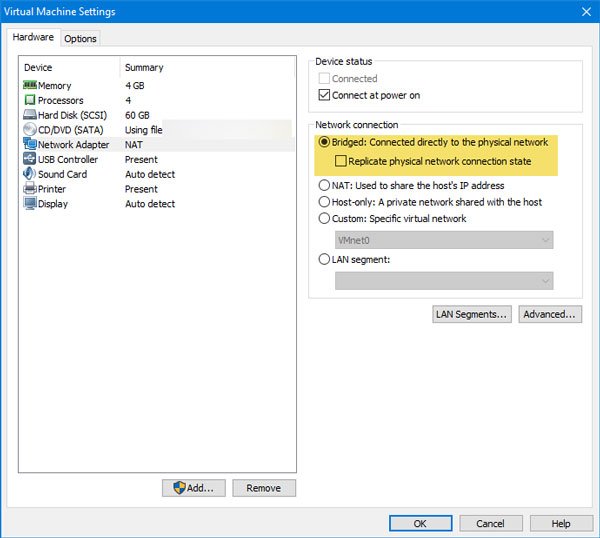Screen dimensions: 600x538
Task: Select the LAN segment radio button
Action: coord(324,259)
